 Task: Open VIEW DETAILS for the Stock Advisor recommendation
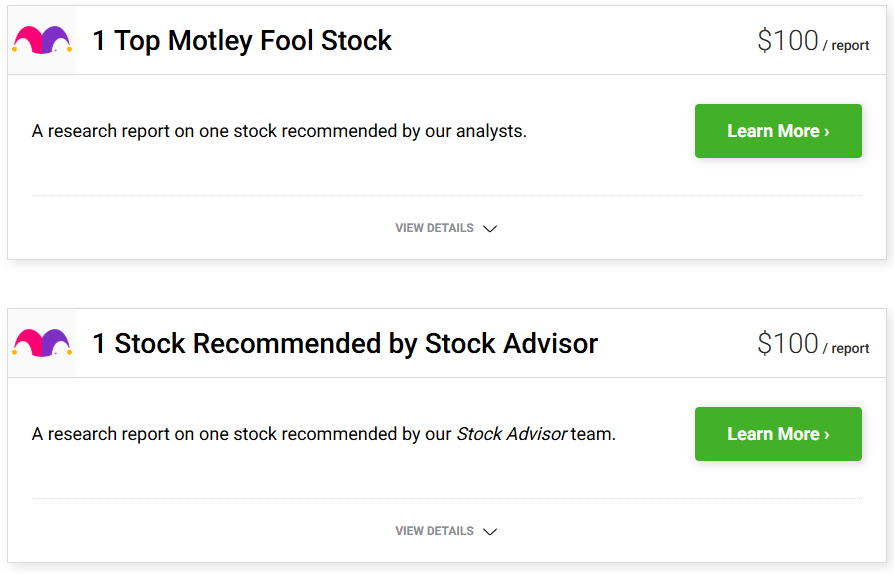coord(434,531)
